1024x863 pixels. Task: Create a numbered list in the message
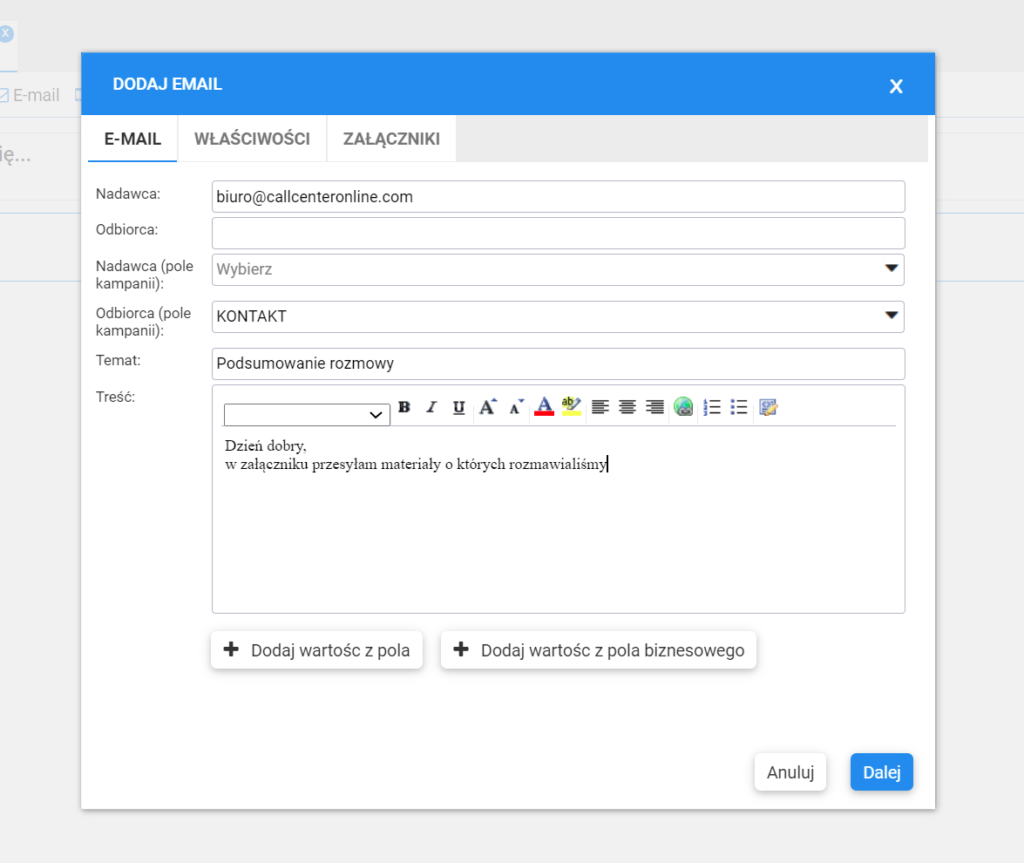[712, 407]
